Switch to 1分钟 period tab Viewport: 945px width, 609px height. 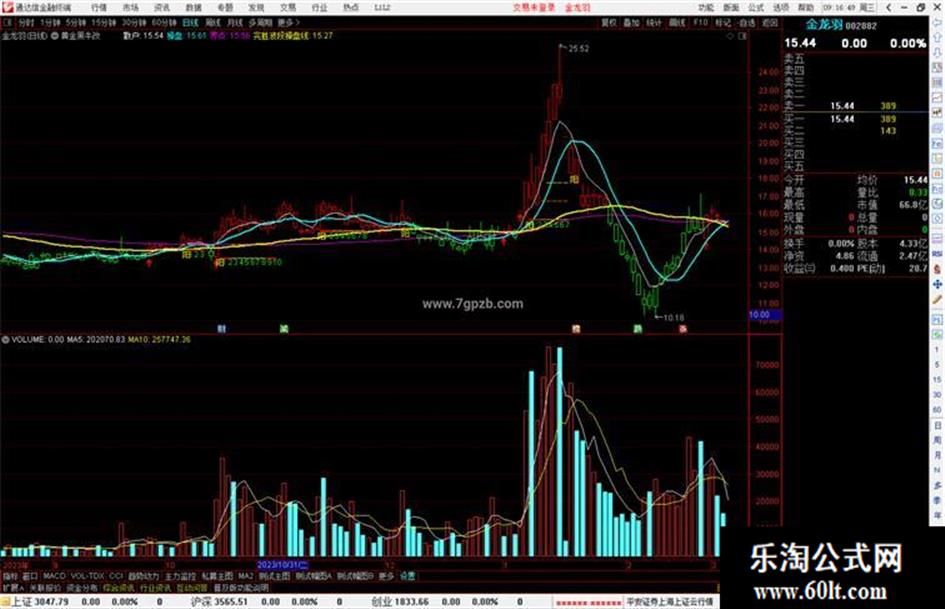click(x=50, y=22)
